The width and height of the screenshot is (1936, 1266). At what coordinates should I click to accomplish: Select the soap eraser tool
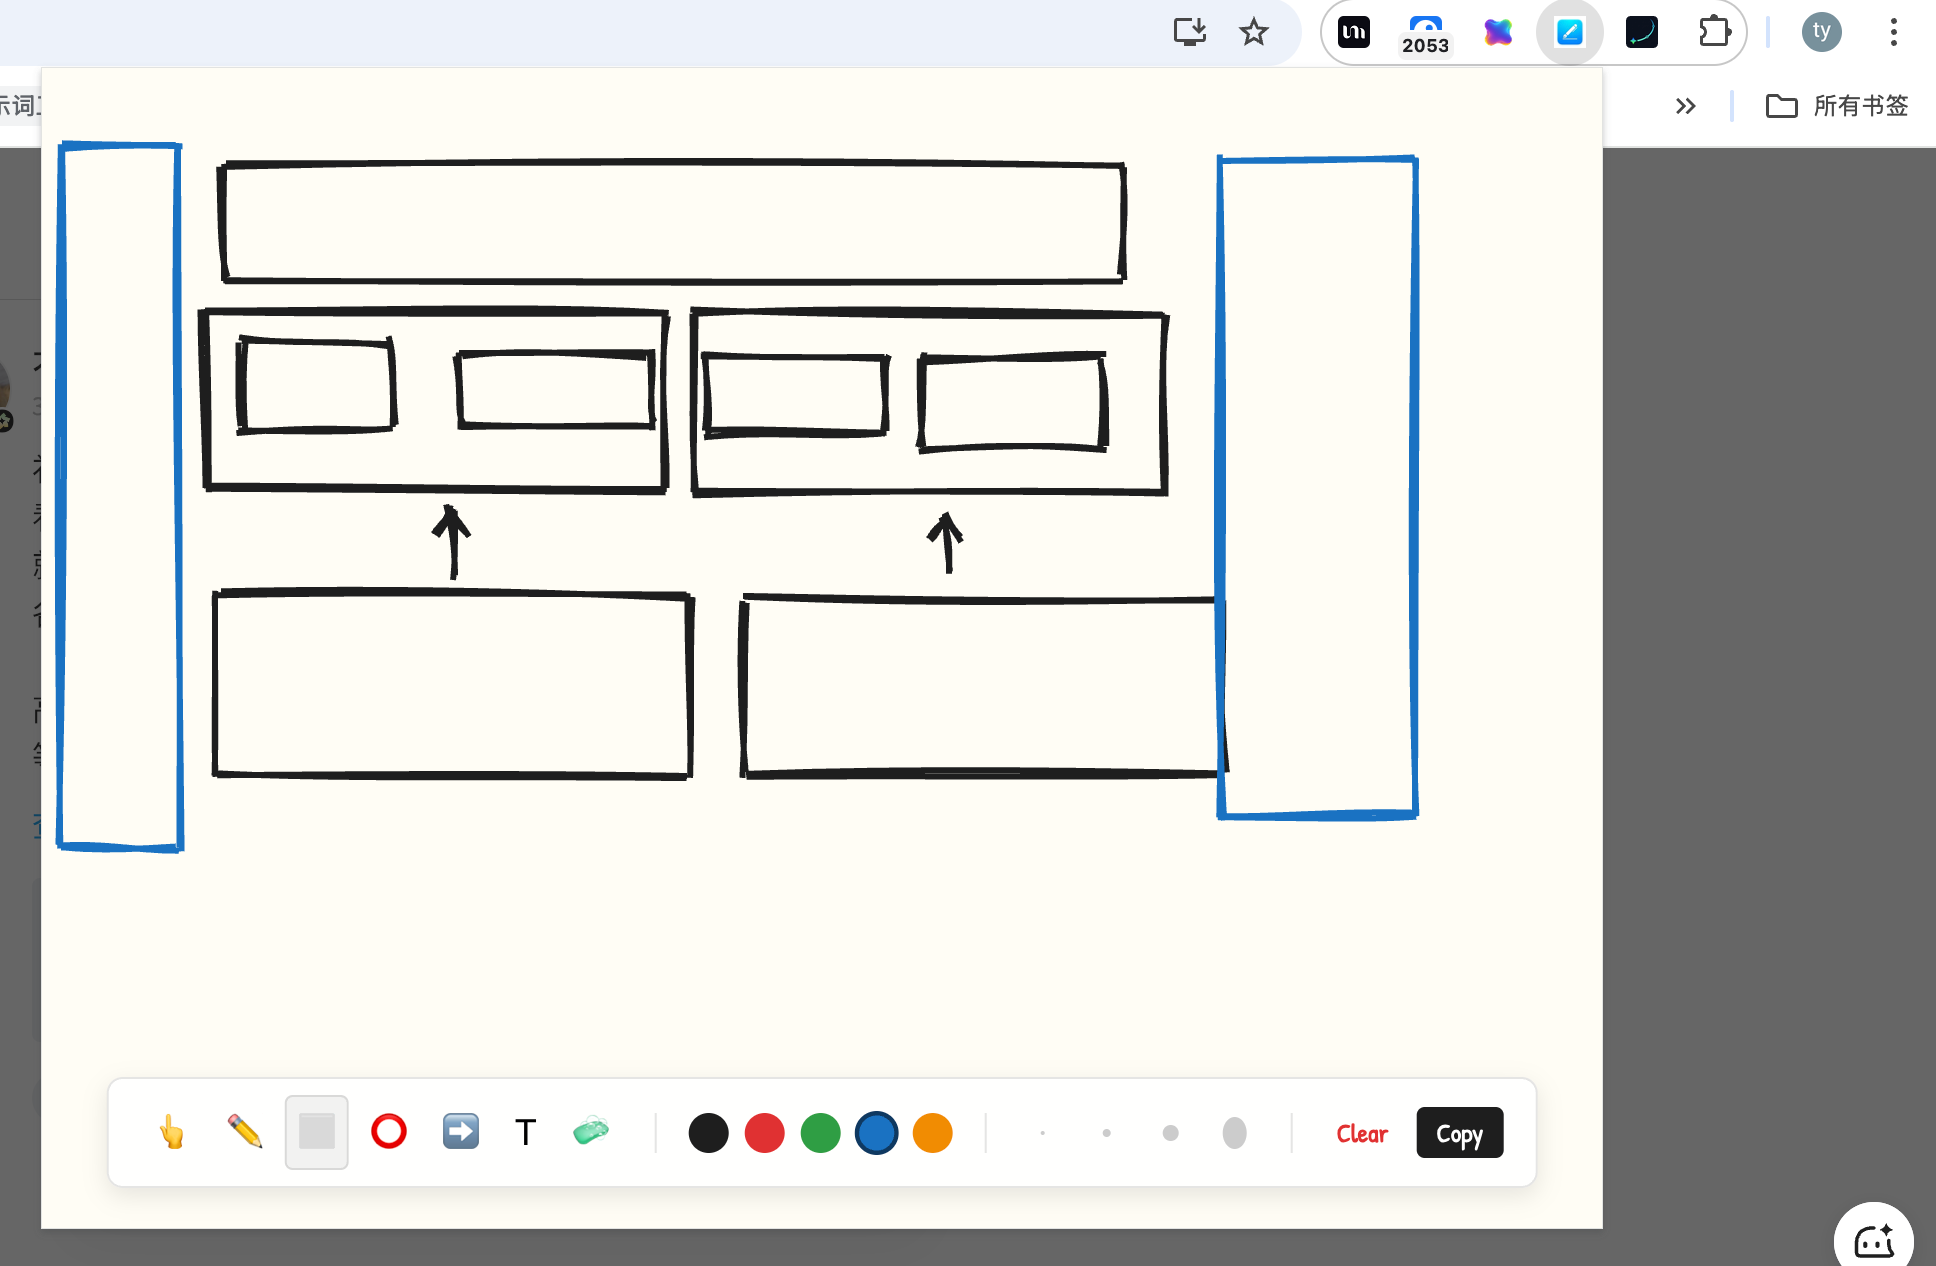click(x=591, y=1132)
